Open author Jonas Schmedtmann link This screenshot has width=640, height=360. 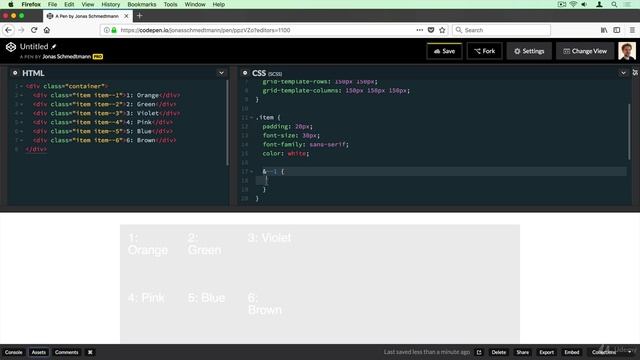pyautogui.click(x=67, y=57)
